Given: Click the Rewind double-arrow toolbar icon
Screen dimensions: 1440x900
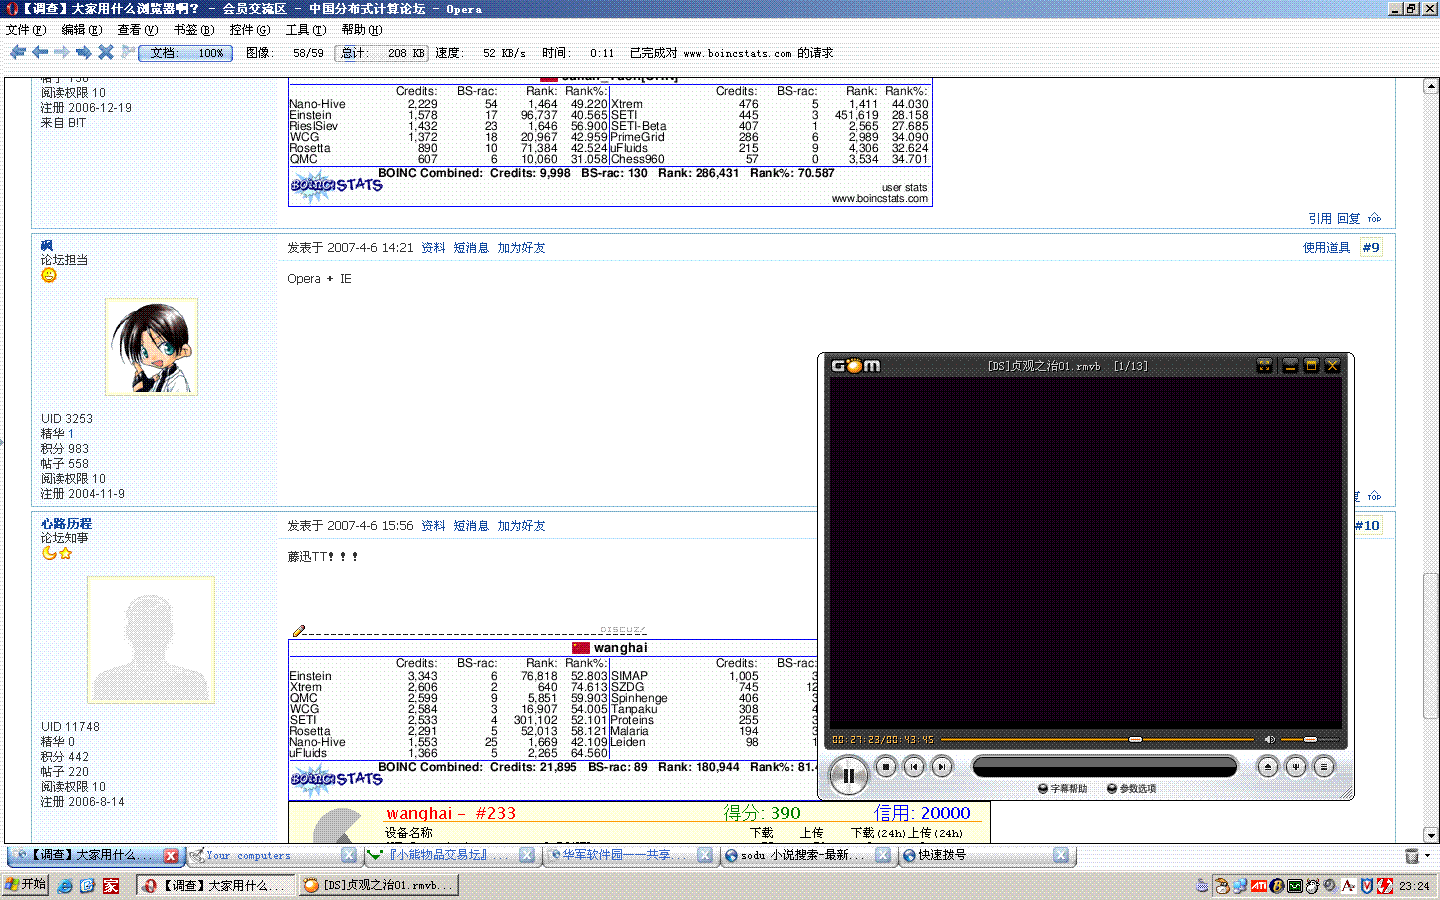Looking at the screenshot, I should tap(18, 52).
